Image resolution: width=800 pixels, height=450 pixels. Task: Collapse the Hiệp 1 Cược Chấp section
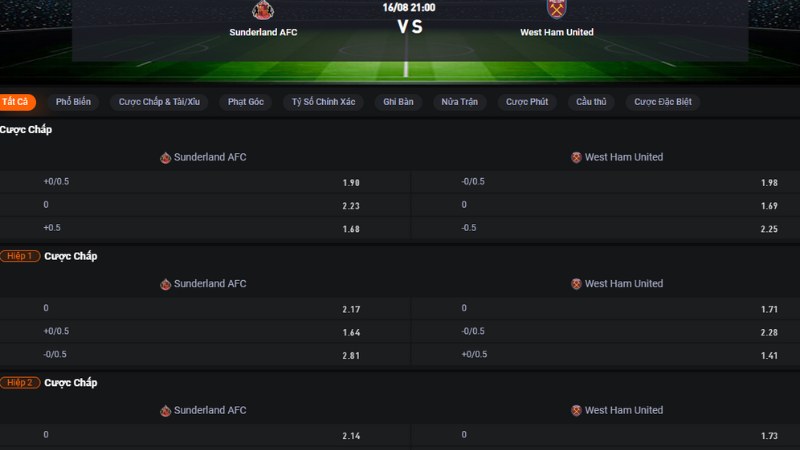70,256
